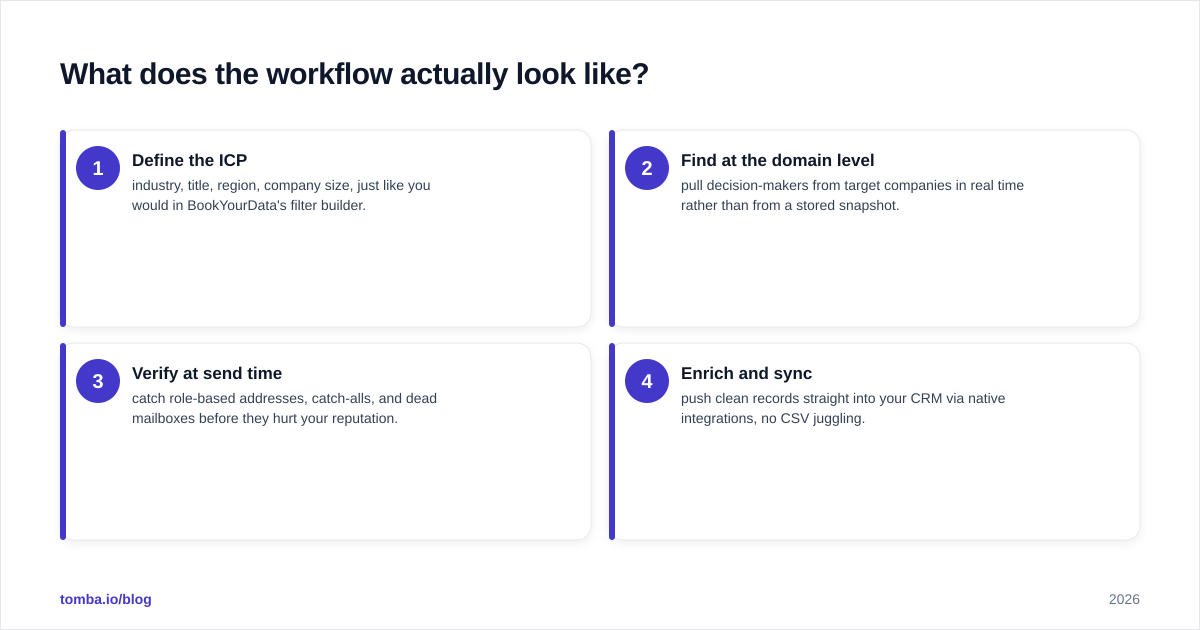Select the 'Enrich and sync' heading
The height and width of the screenshot is (630, 1200).
coord(746,373)
